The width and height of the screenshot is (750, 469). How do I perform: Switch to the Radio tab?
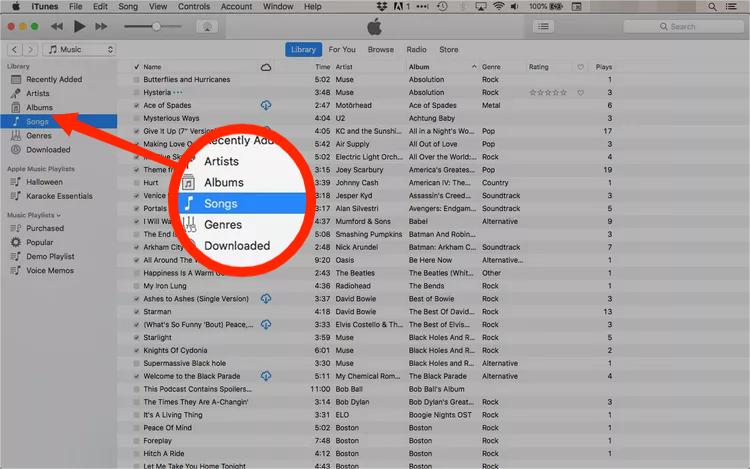[416, 50]
